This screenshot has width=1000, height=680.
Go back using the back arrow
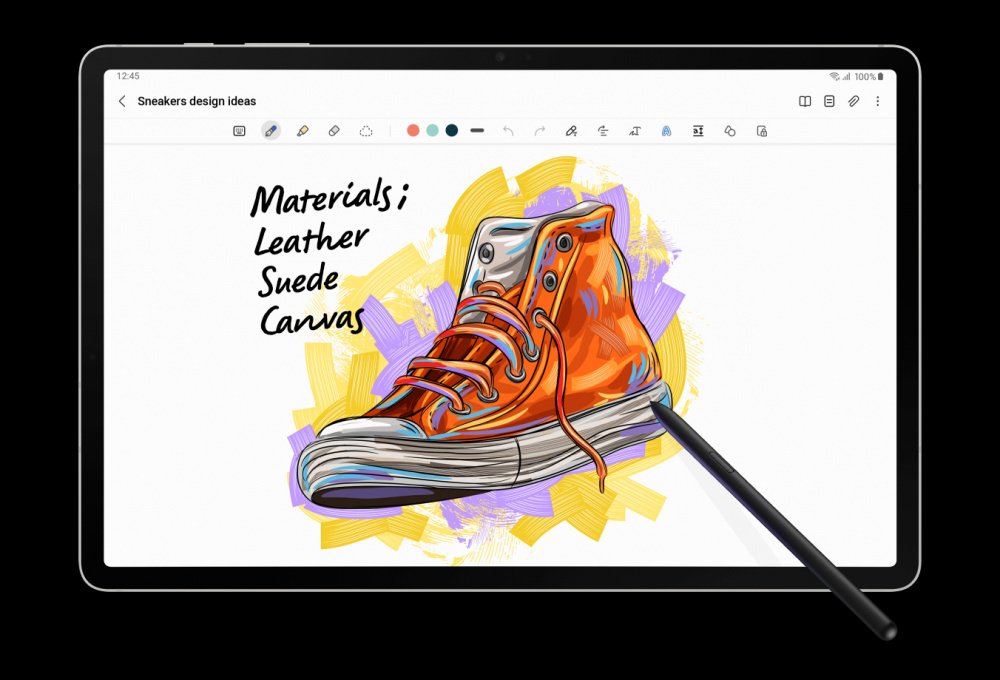(x=122, y=101)
